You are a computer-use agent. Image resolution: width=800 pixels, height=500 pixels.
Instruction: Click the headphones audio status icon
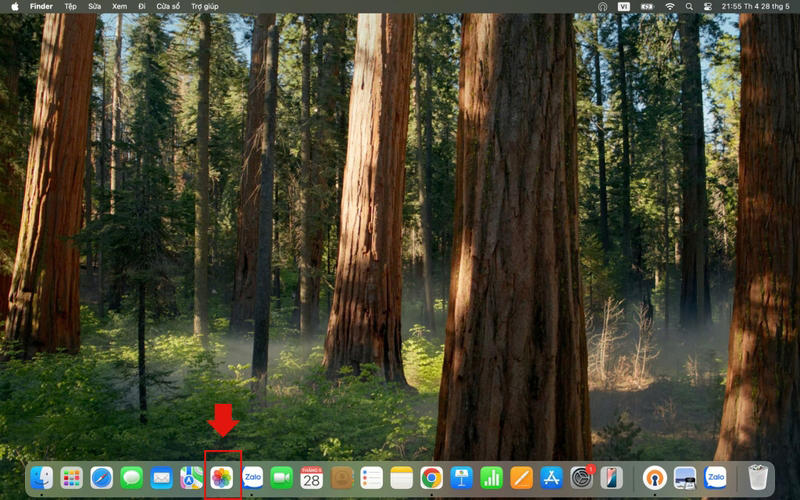point(603,7)
